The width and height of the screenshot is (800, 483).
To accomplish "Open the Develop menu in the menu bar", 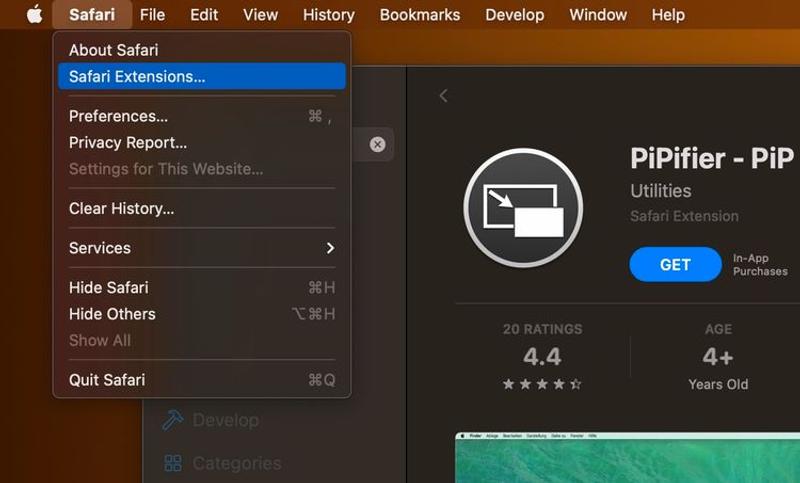I will tap(514, 15).
